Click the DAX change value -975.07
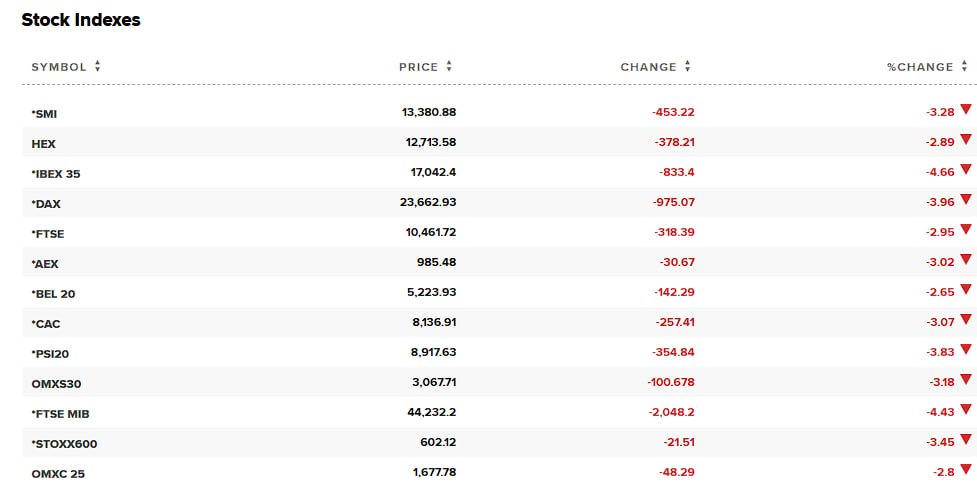 click(x=674, y=202)
